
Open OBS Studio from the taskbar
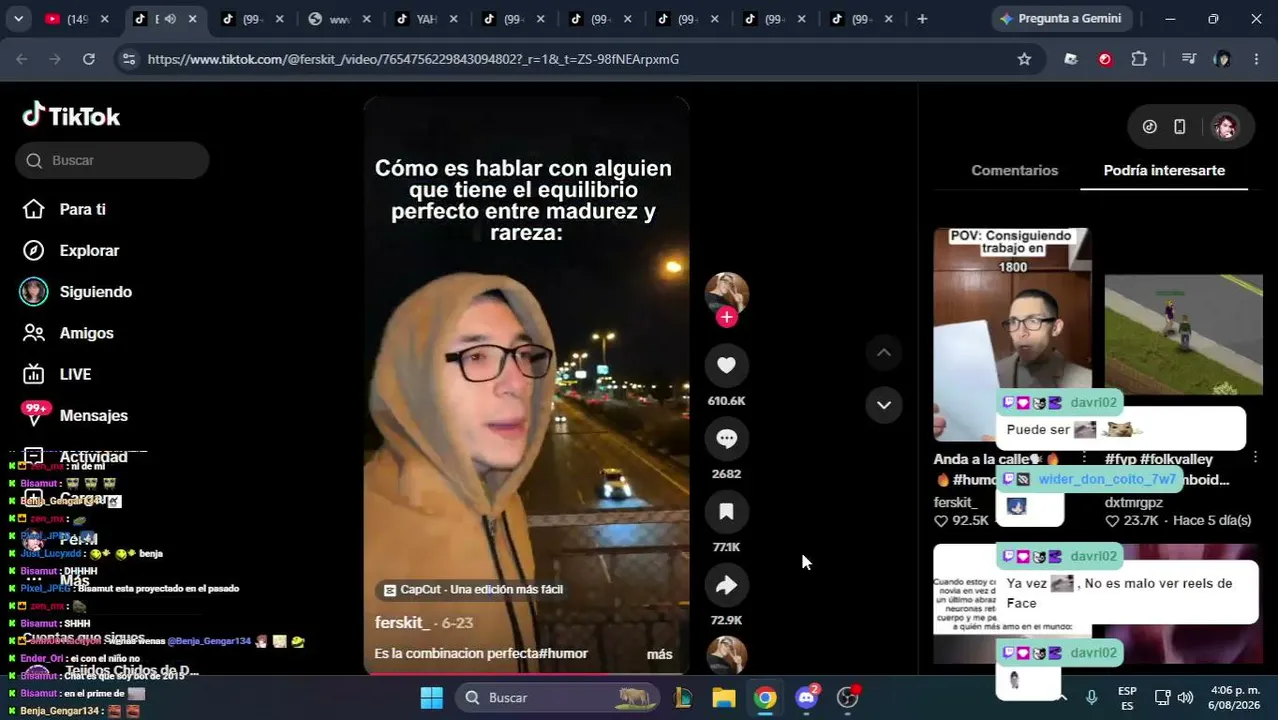(848, 698)
